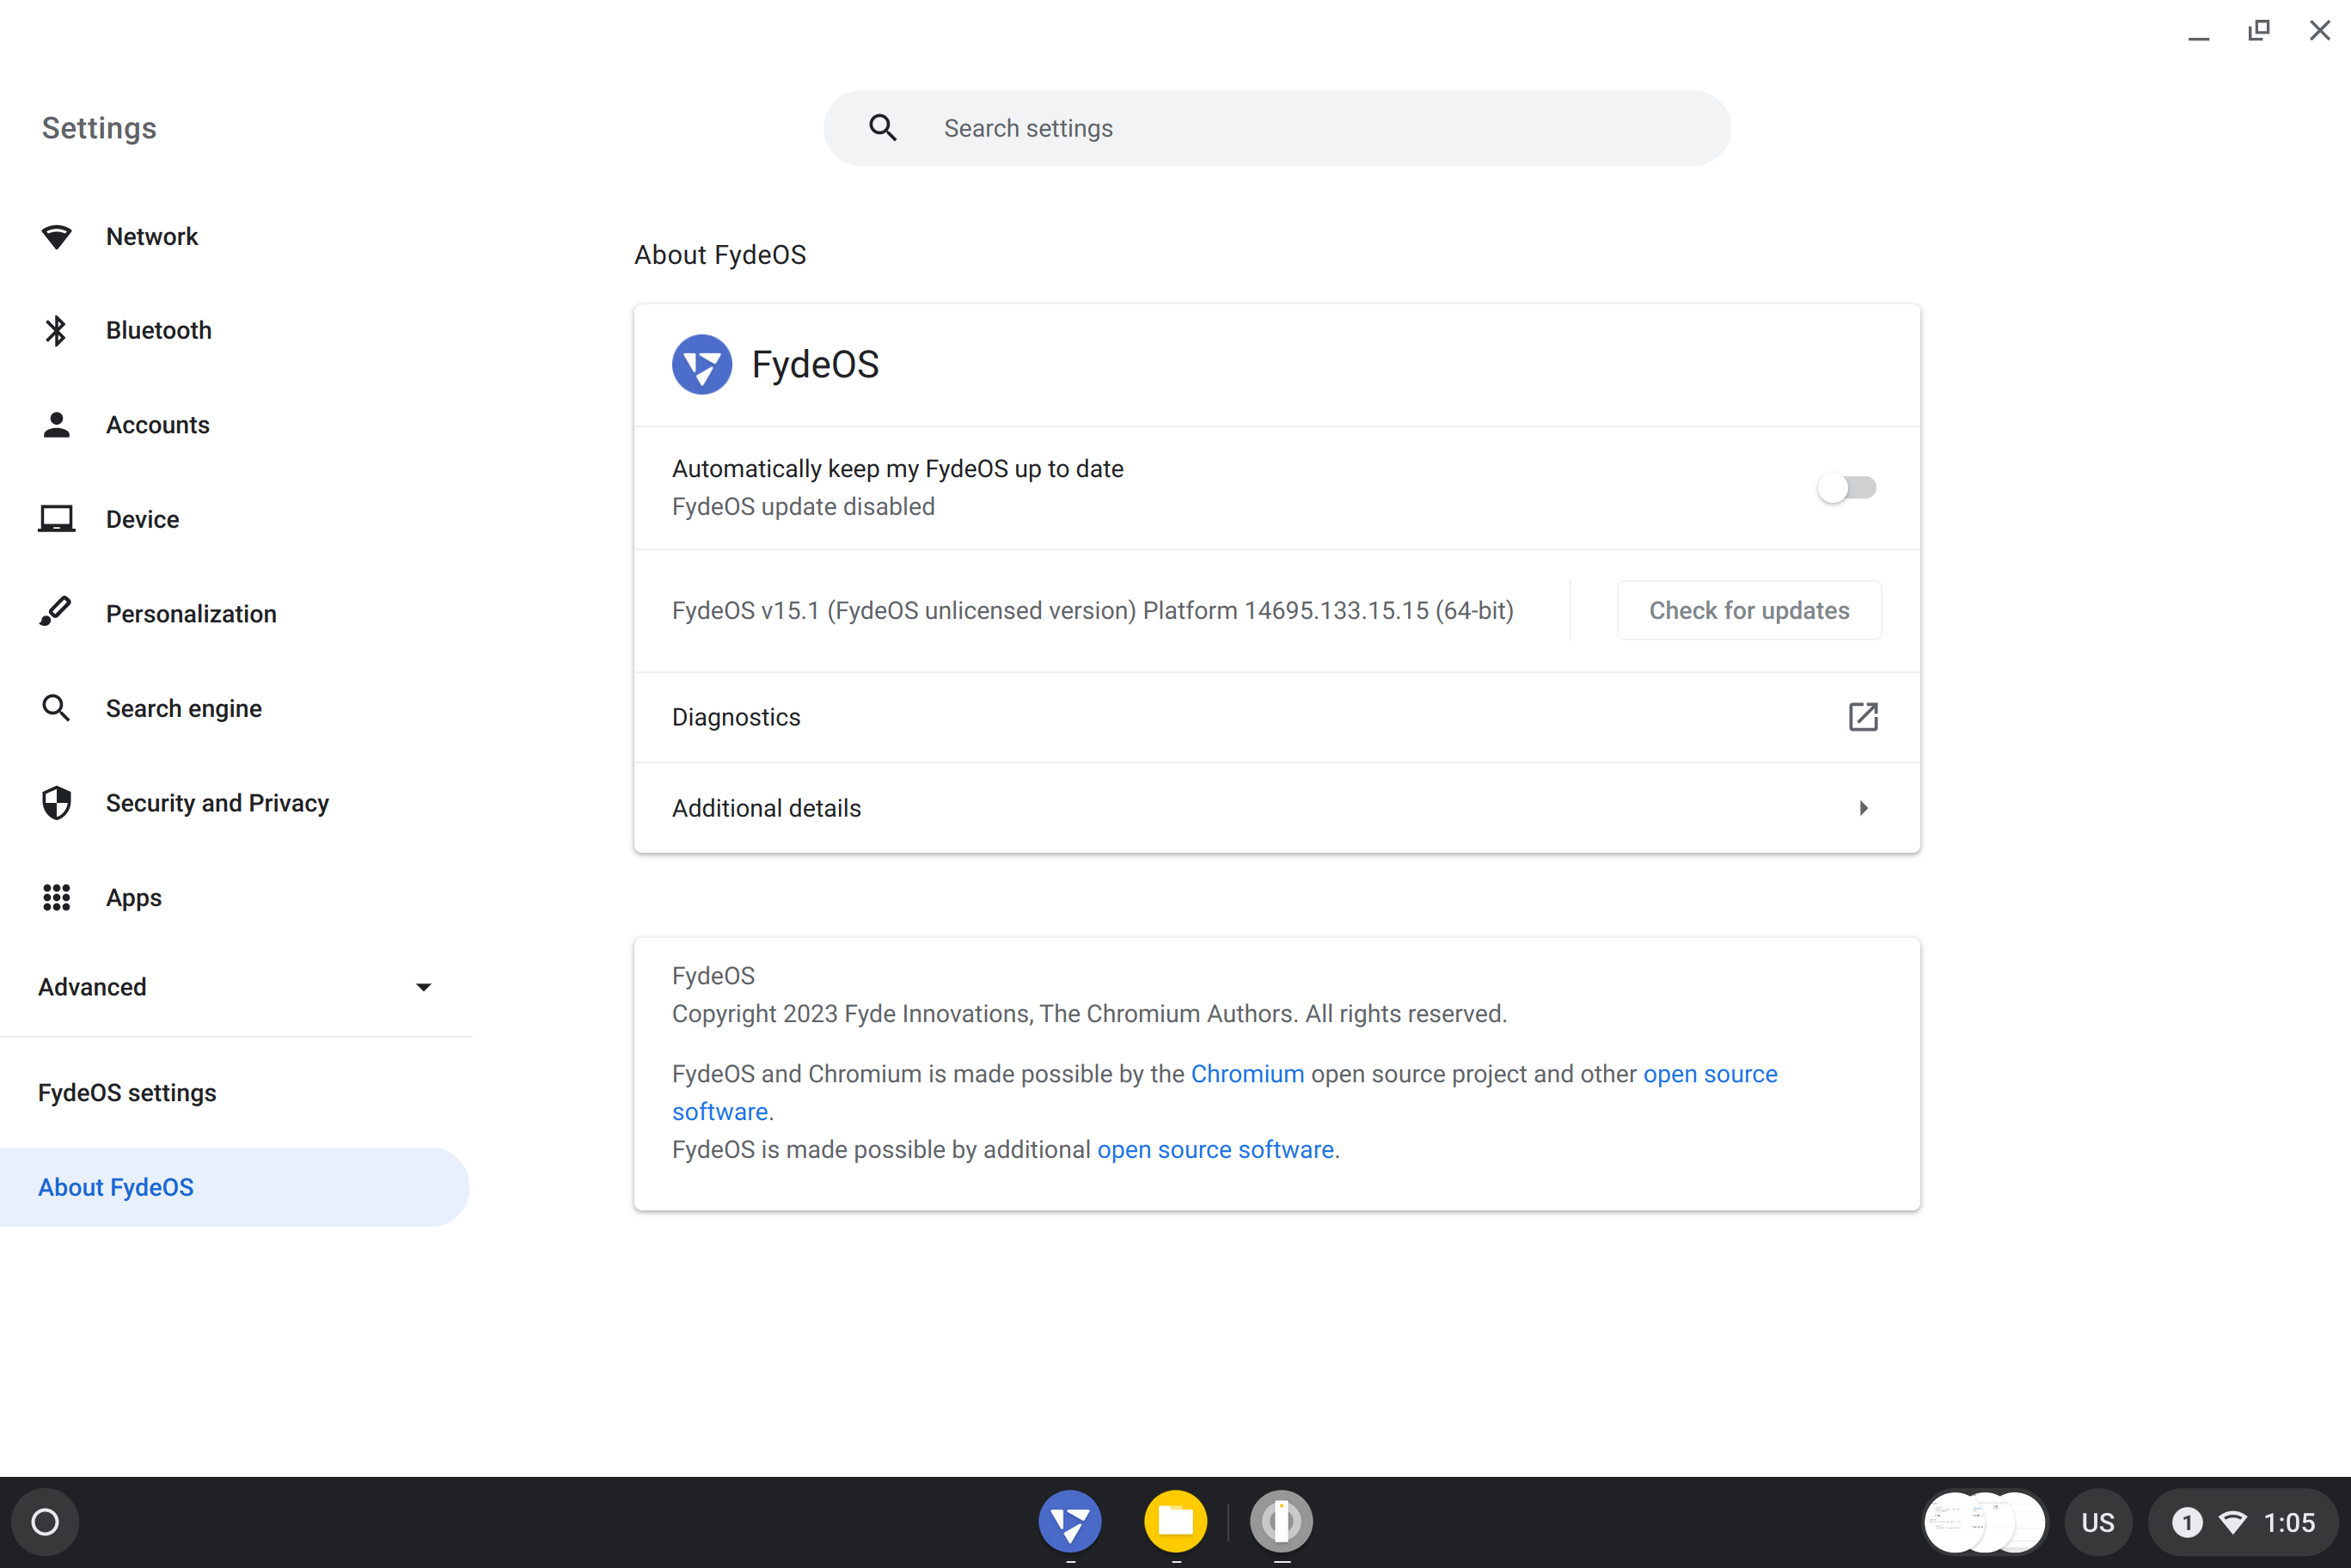Open FydeOS browser app on shelf
2351x1568 pixels.
(x=1070, y=1522)
